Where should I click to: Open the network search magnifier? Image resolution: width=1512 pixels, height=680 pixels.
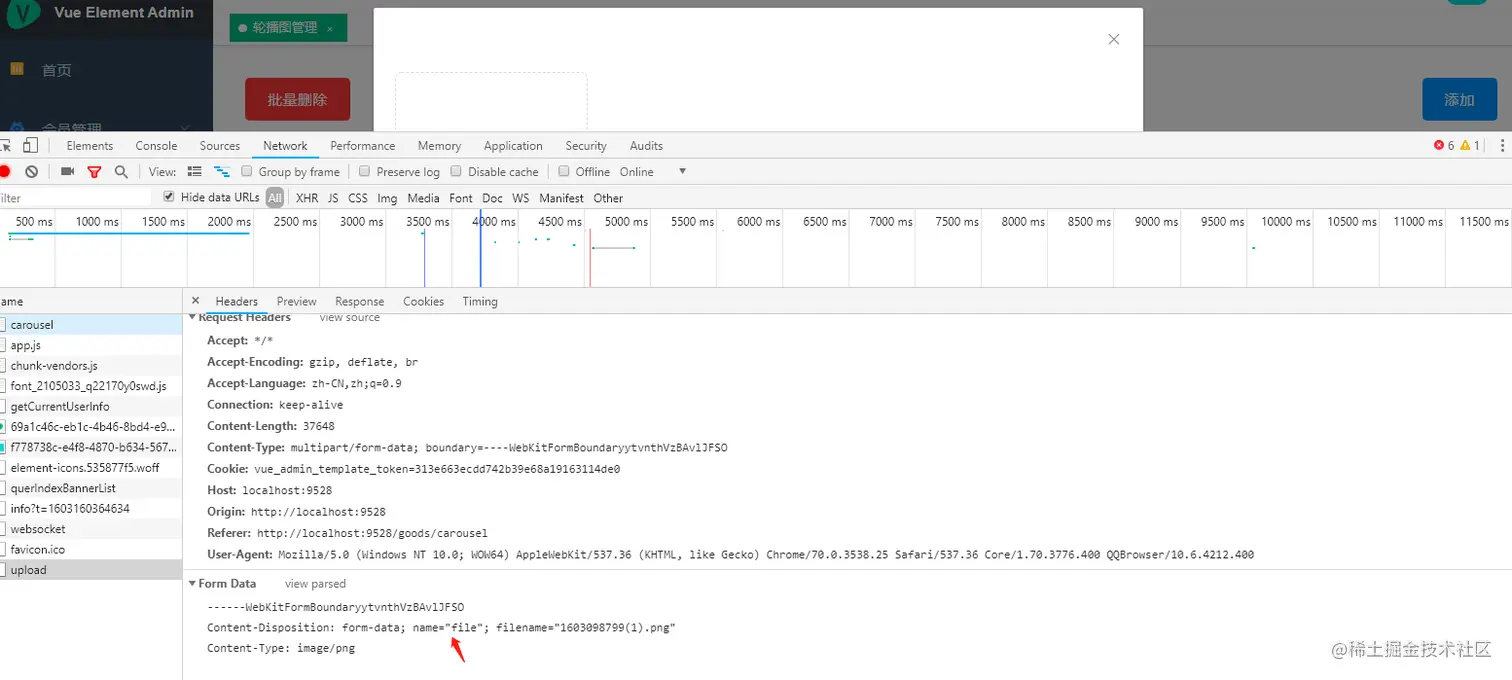point(121,172)
